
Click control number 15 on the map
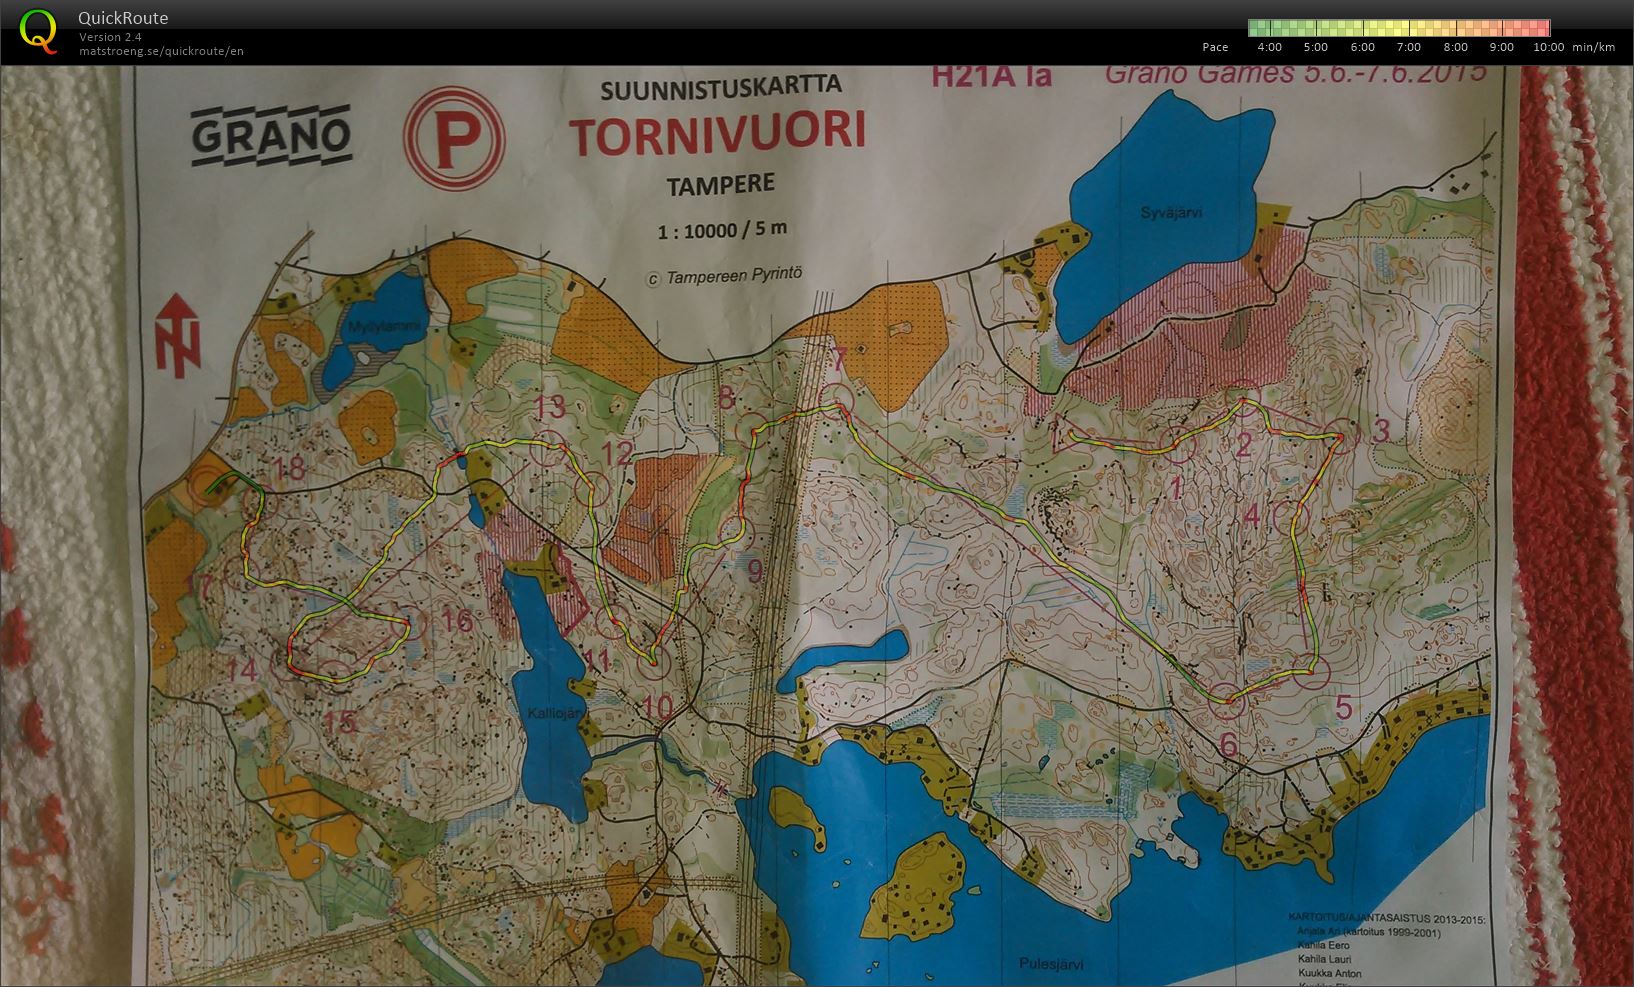(x=340, y=721)
